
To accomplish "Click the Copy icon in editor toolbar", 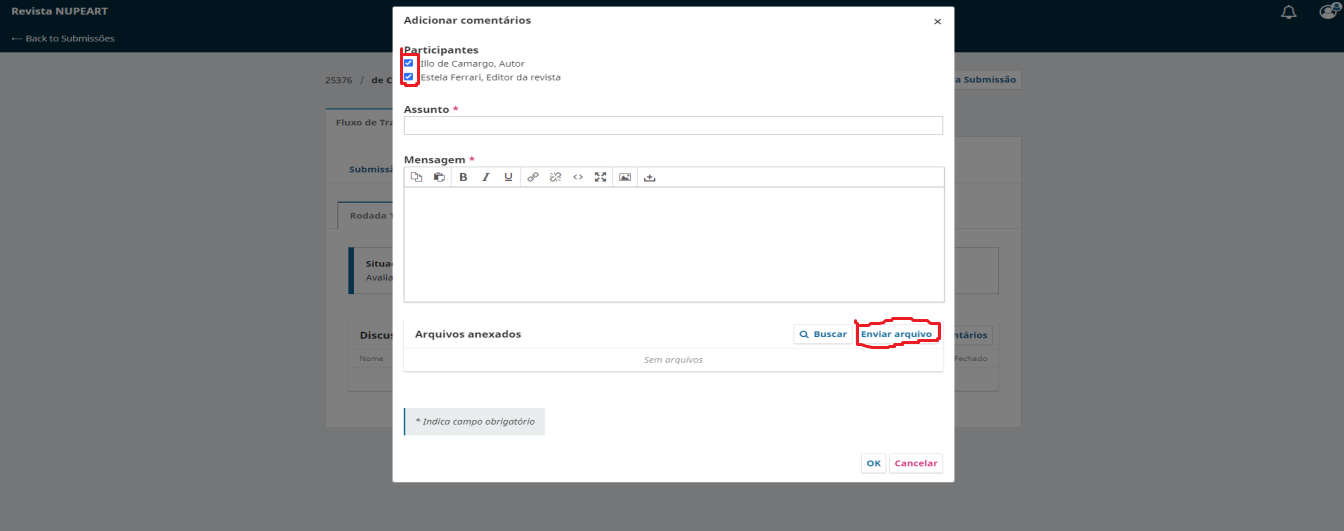I will pyautogui.click(x=417, y=177).
